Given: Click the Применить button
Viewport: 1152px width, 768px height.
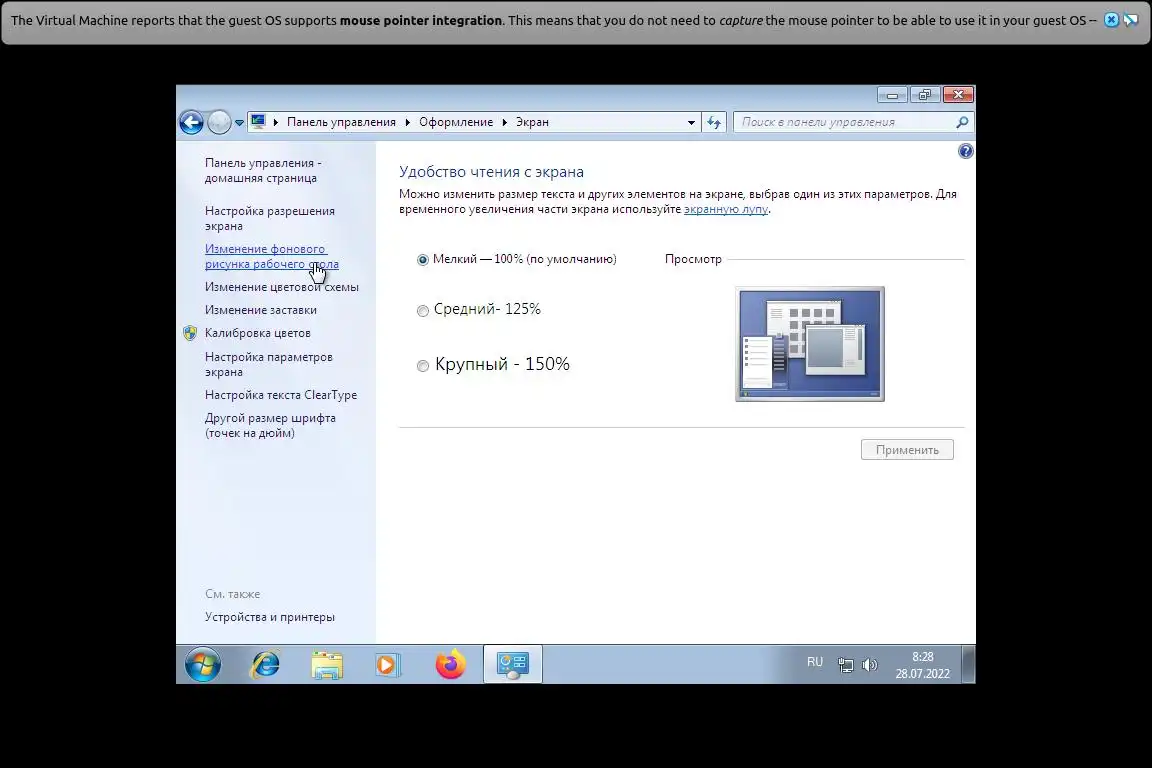Looking at the screenshot, I should tap(907, 450).
